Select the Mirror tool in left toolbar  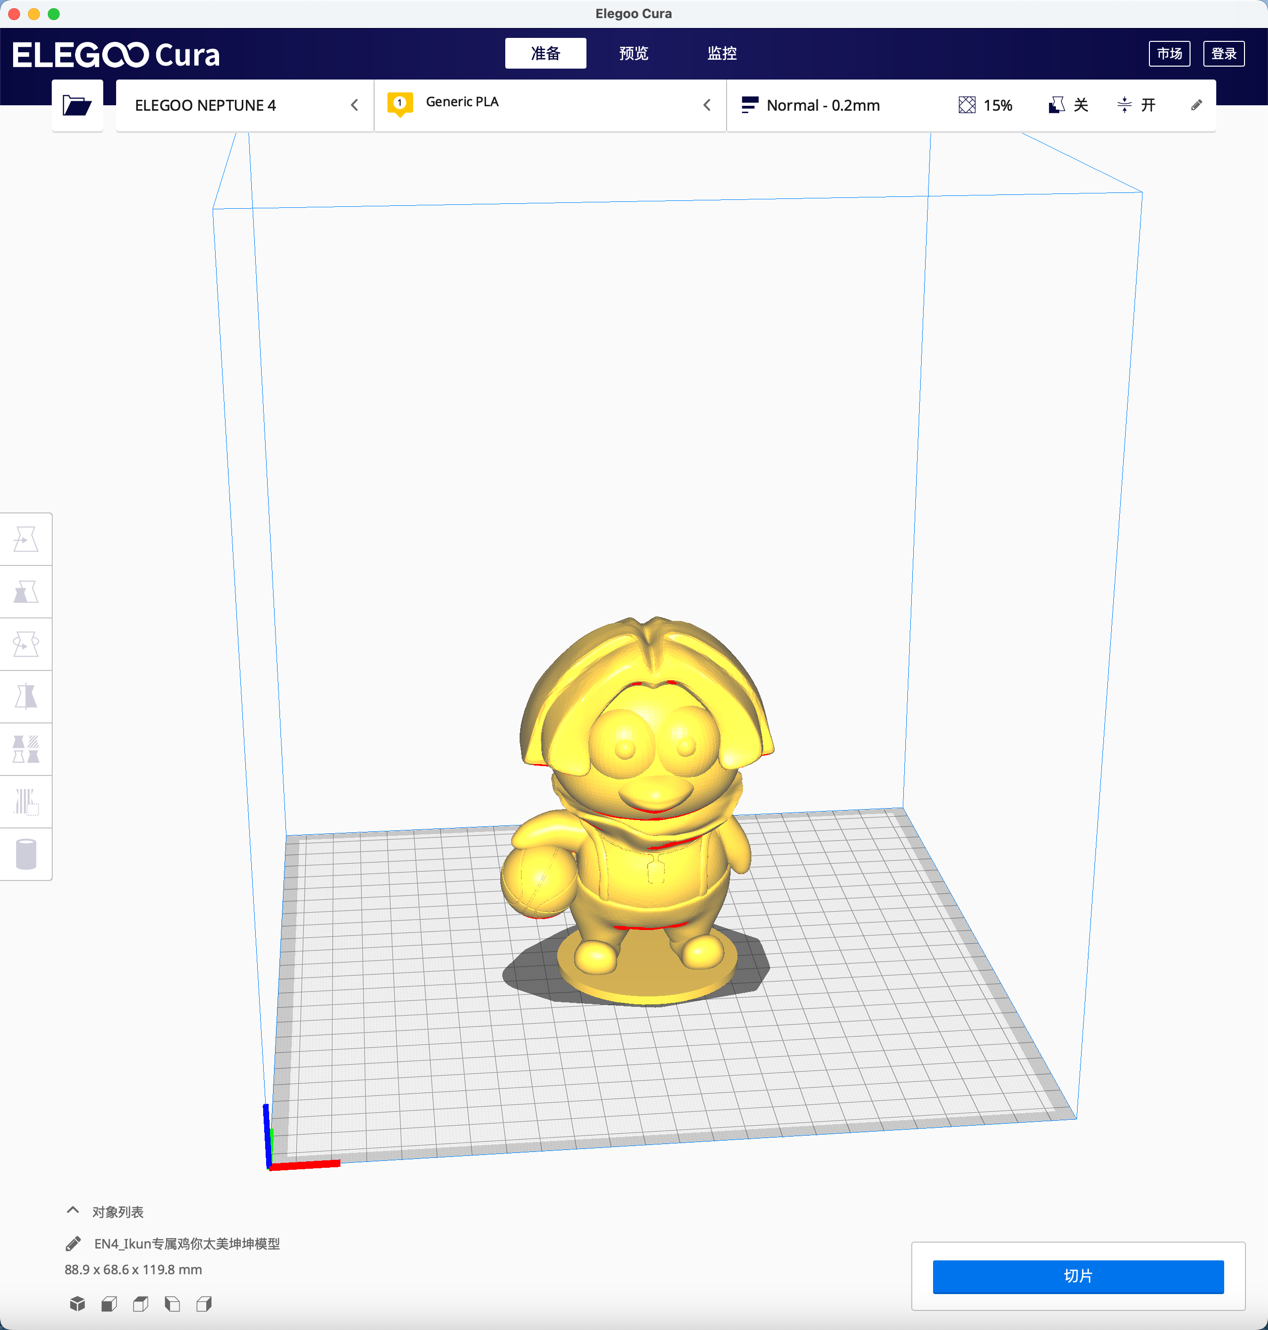pyautogui.click(x=26, y=696)
